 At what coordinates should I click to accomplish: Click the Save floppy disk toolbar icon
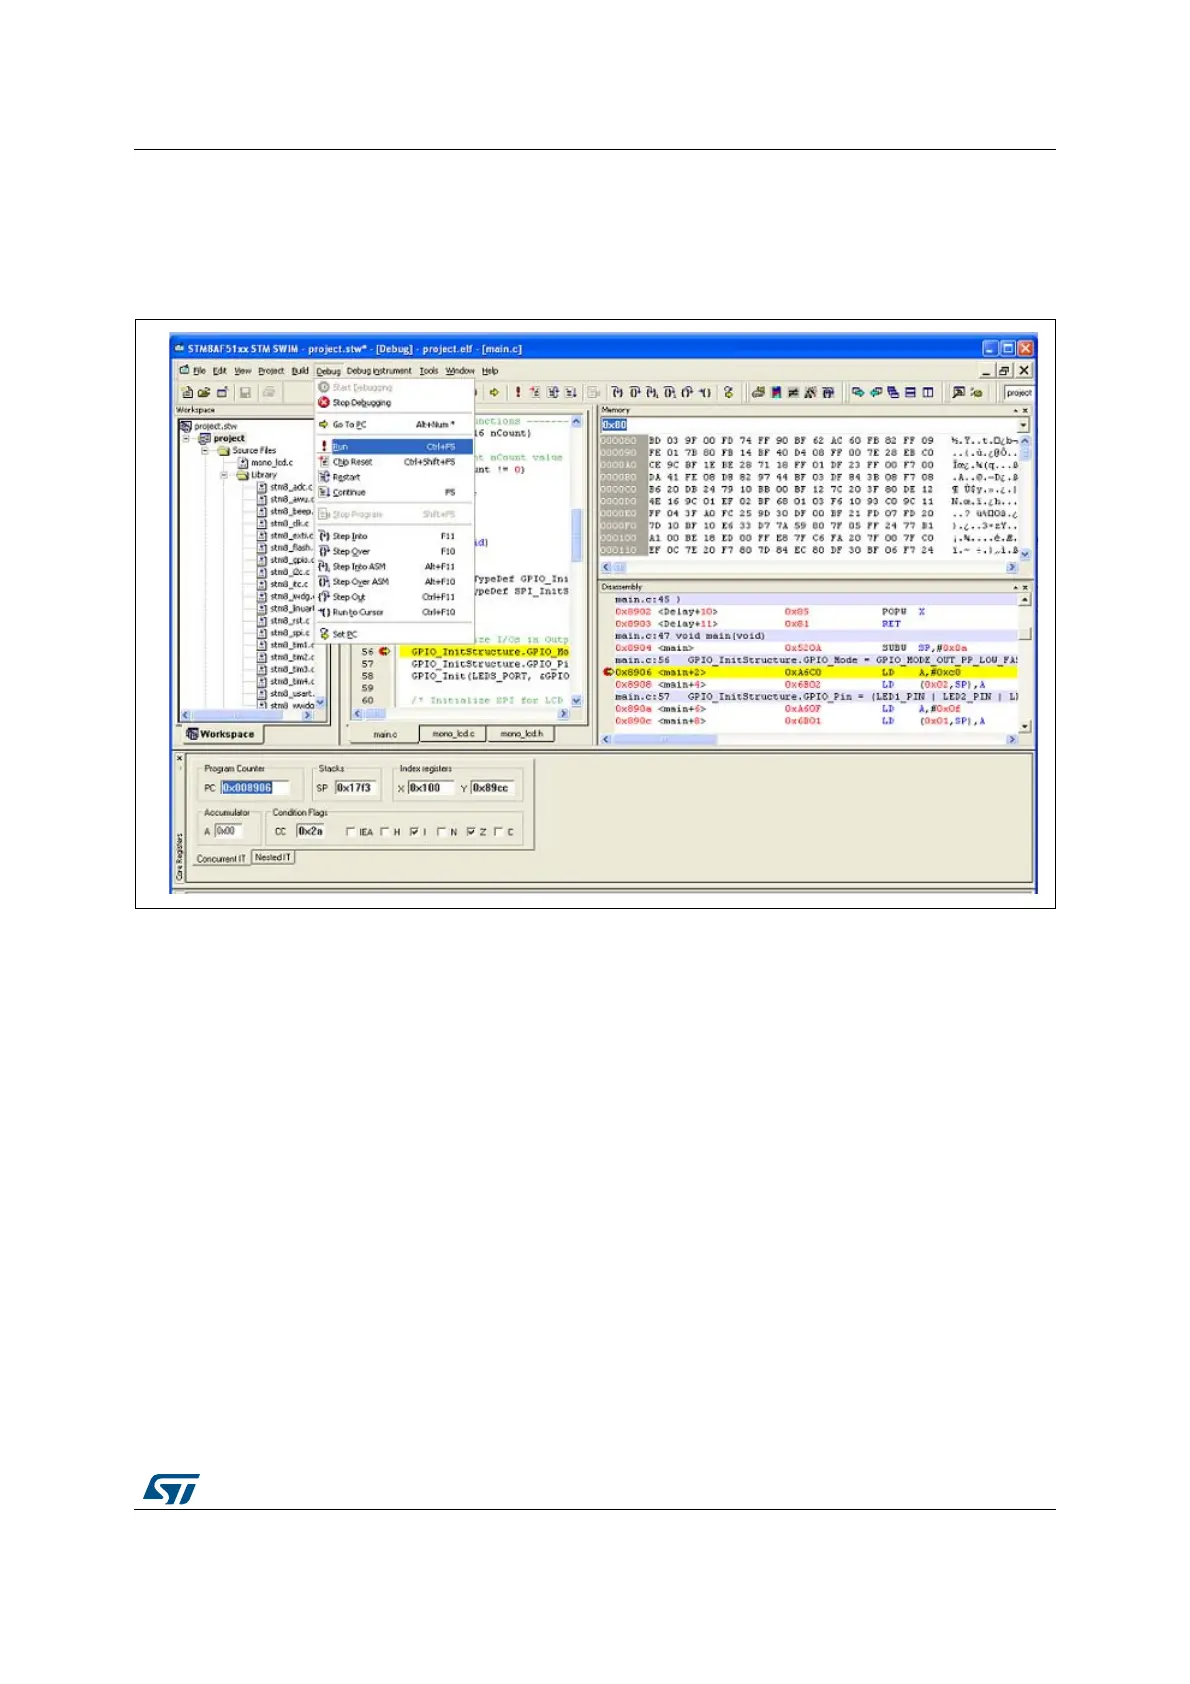(244, 393)
